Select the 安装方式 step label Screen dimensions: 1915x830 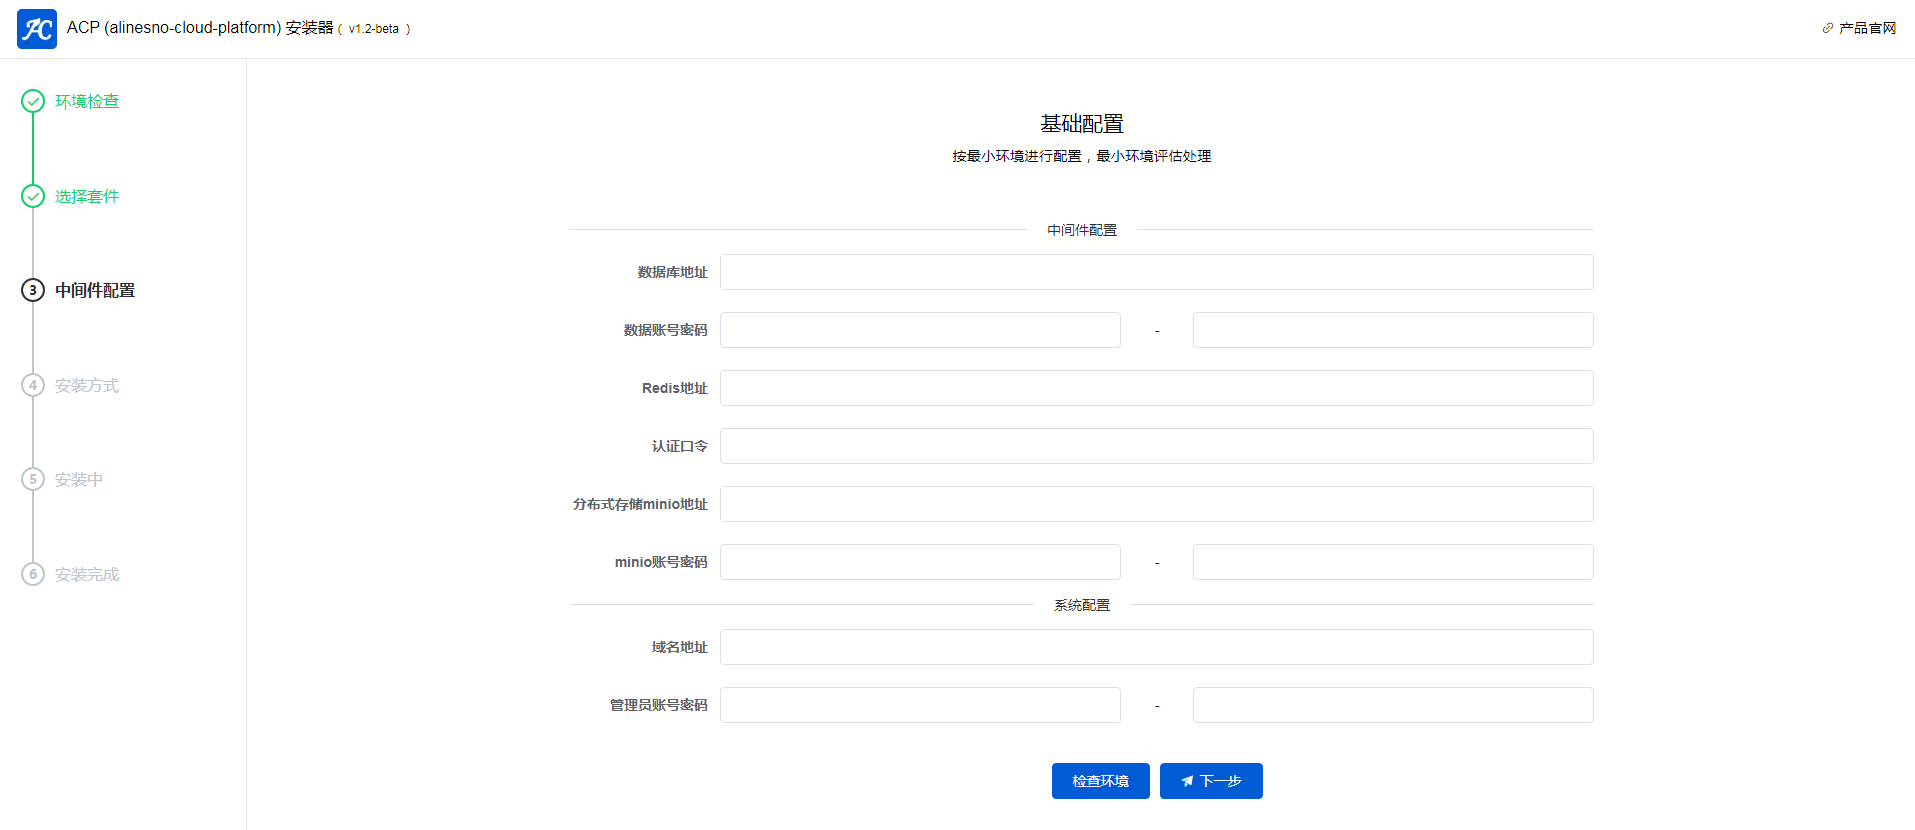coord(87,385)
